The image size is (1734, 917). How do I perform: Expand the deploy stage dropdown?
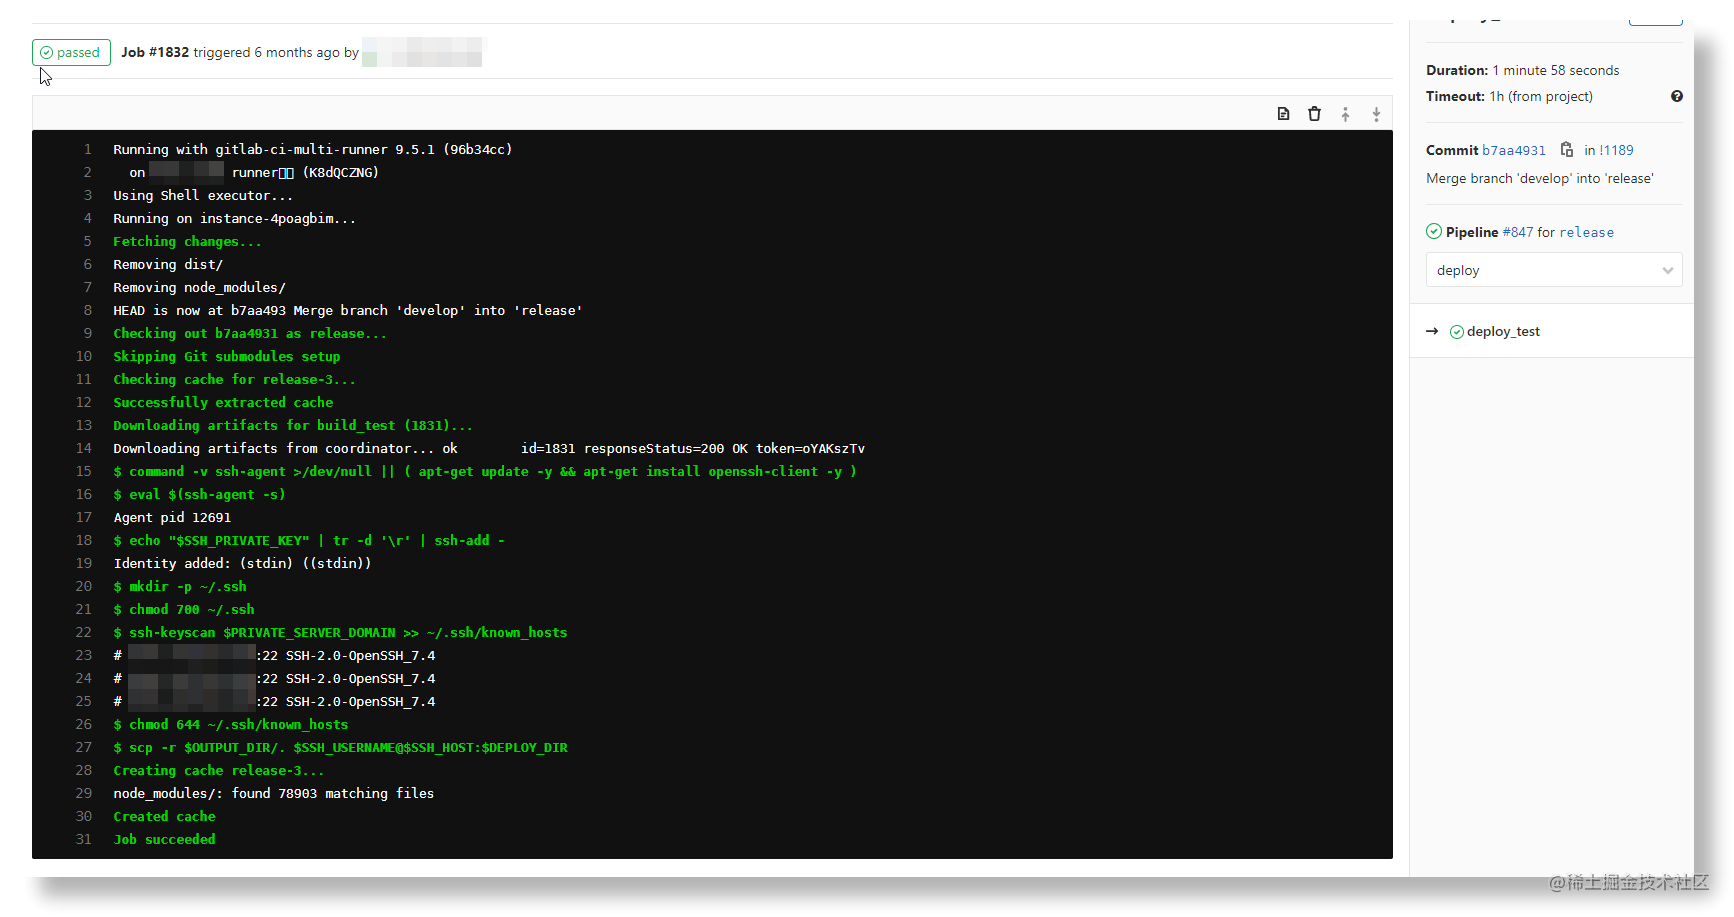[1553, 270]
